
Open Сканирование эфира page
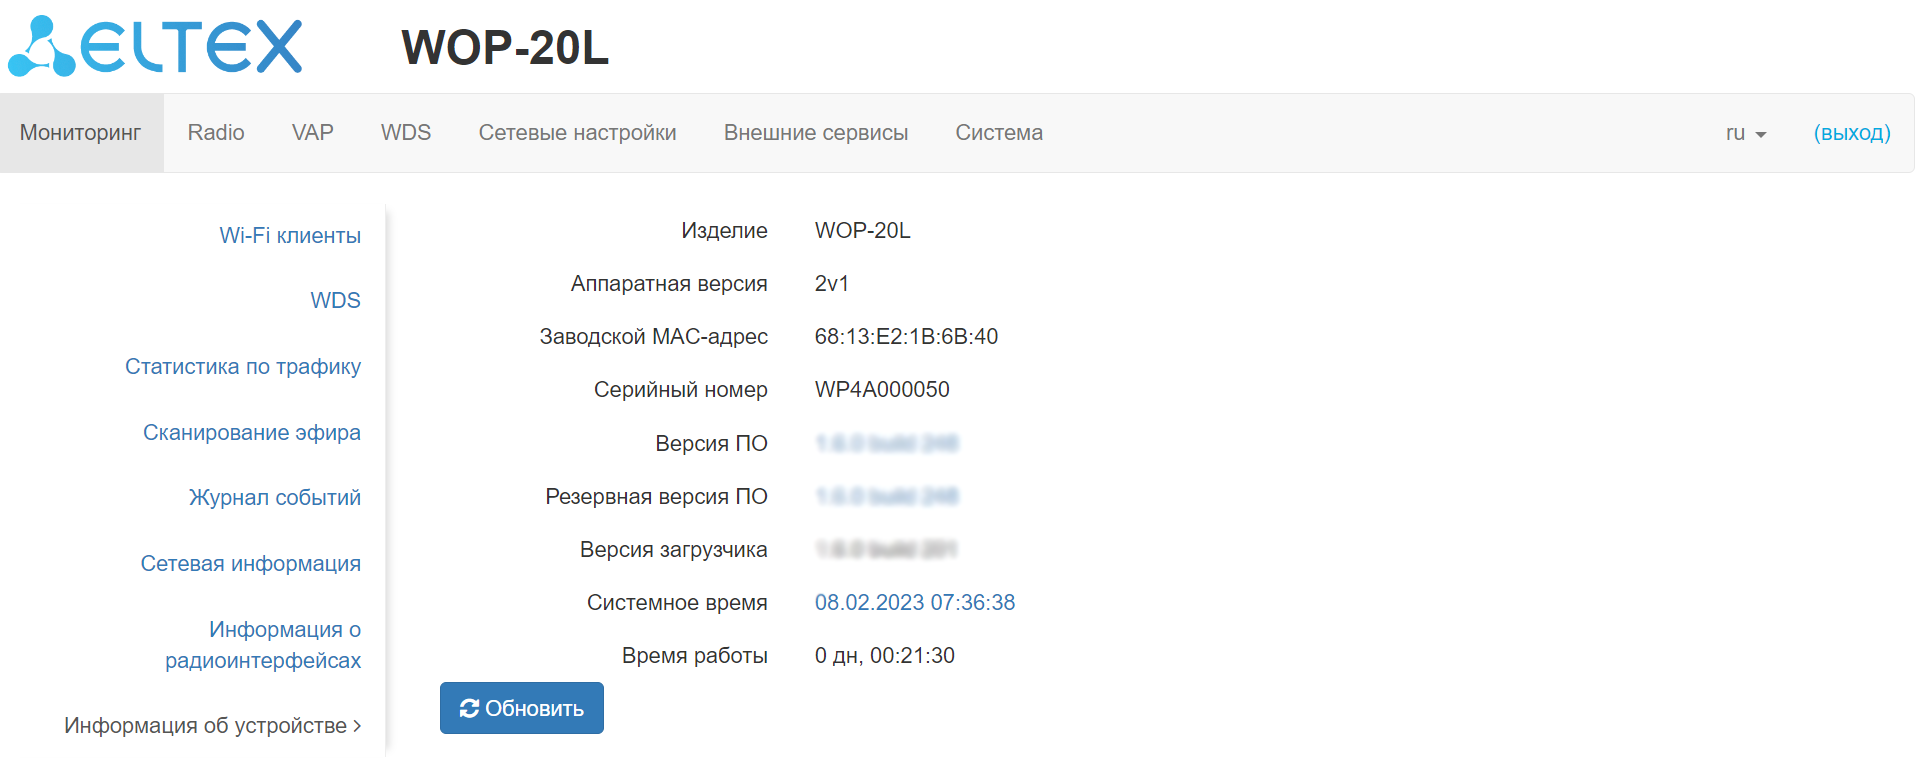click(x=252, y=433)
